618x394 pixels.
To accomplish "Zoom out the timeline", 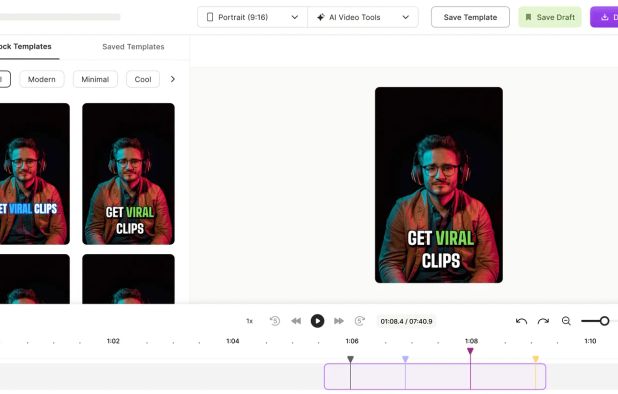I will 566,321.
